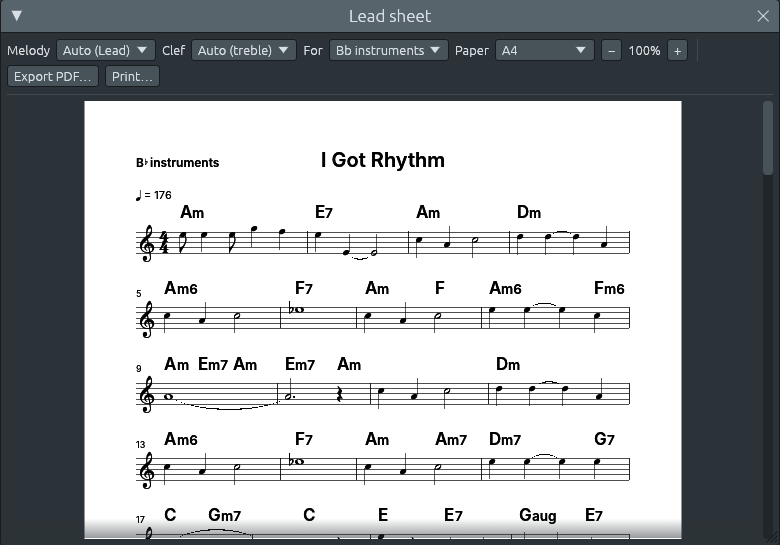
Task: Click the 100% zoom value
Action: pyautogui.click(x=644, y=51)
